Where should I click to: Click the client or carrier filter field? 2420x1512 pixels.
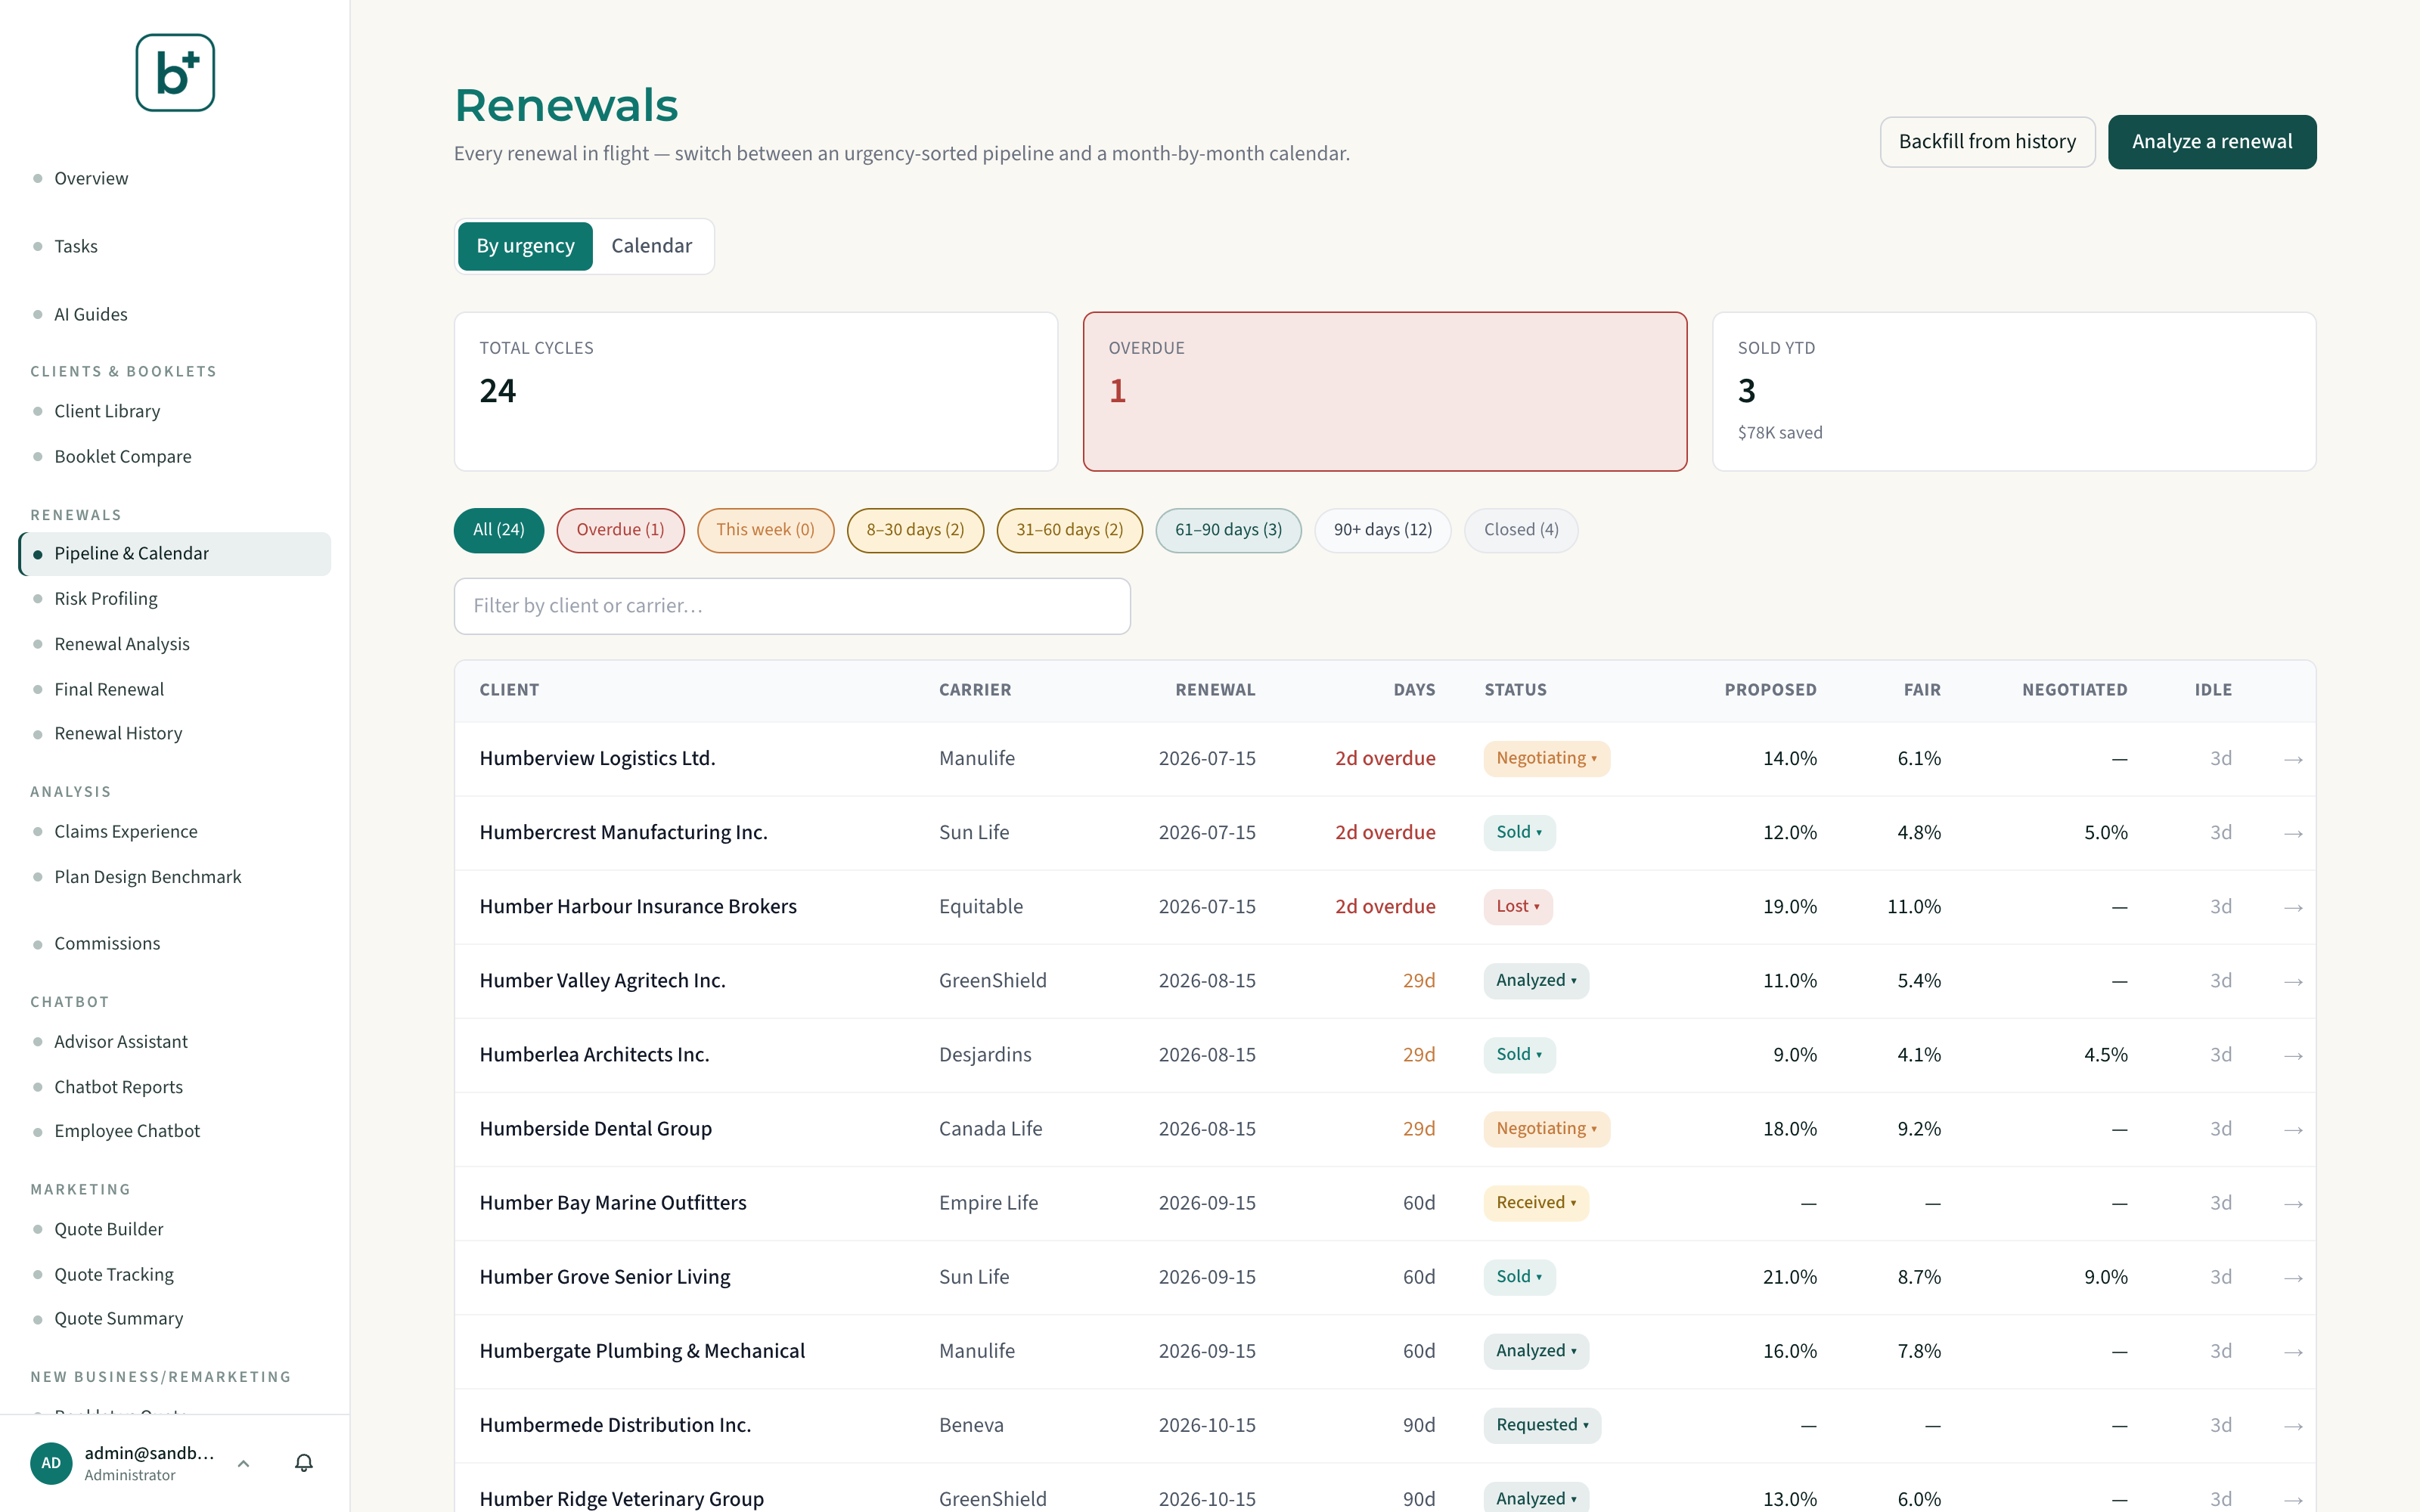click(x=792, y=606)
